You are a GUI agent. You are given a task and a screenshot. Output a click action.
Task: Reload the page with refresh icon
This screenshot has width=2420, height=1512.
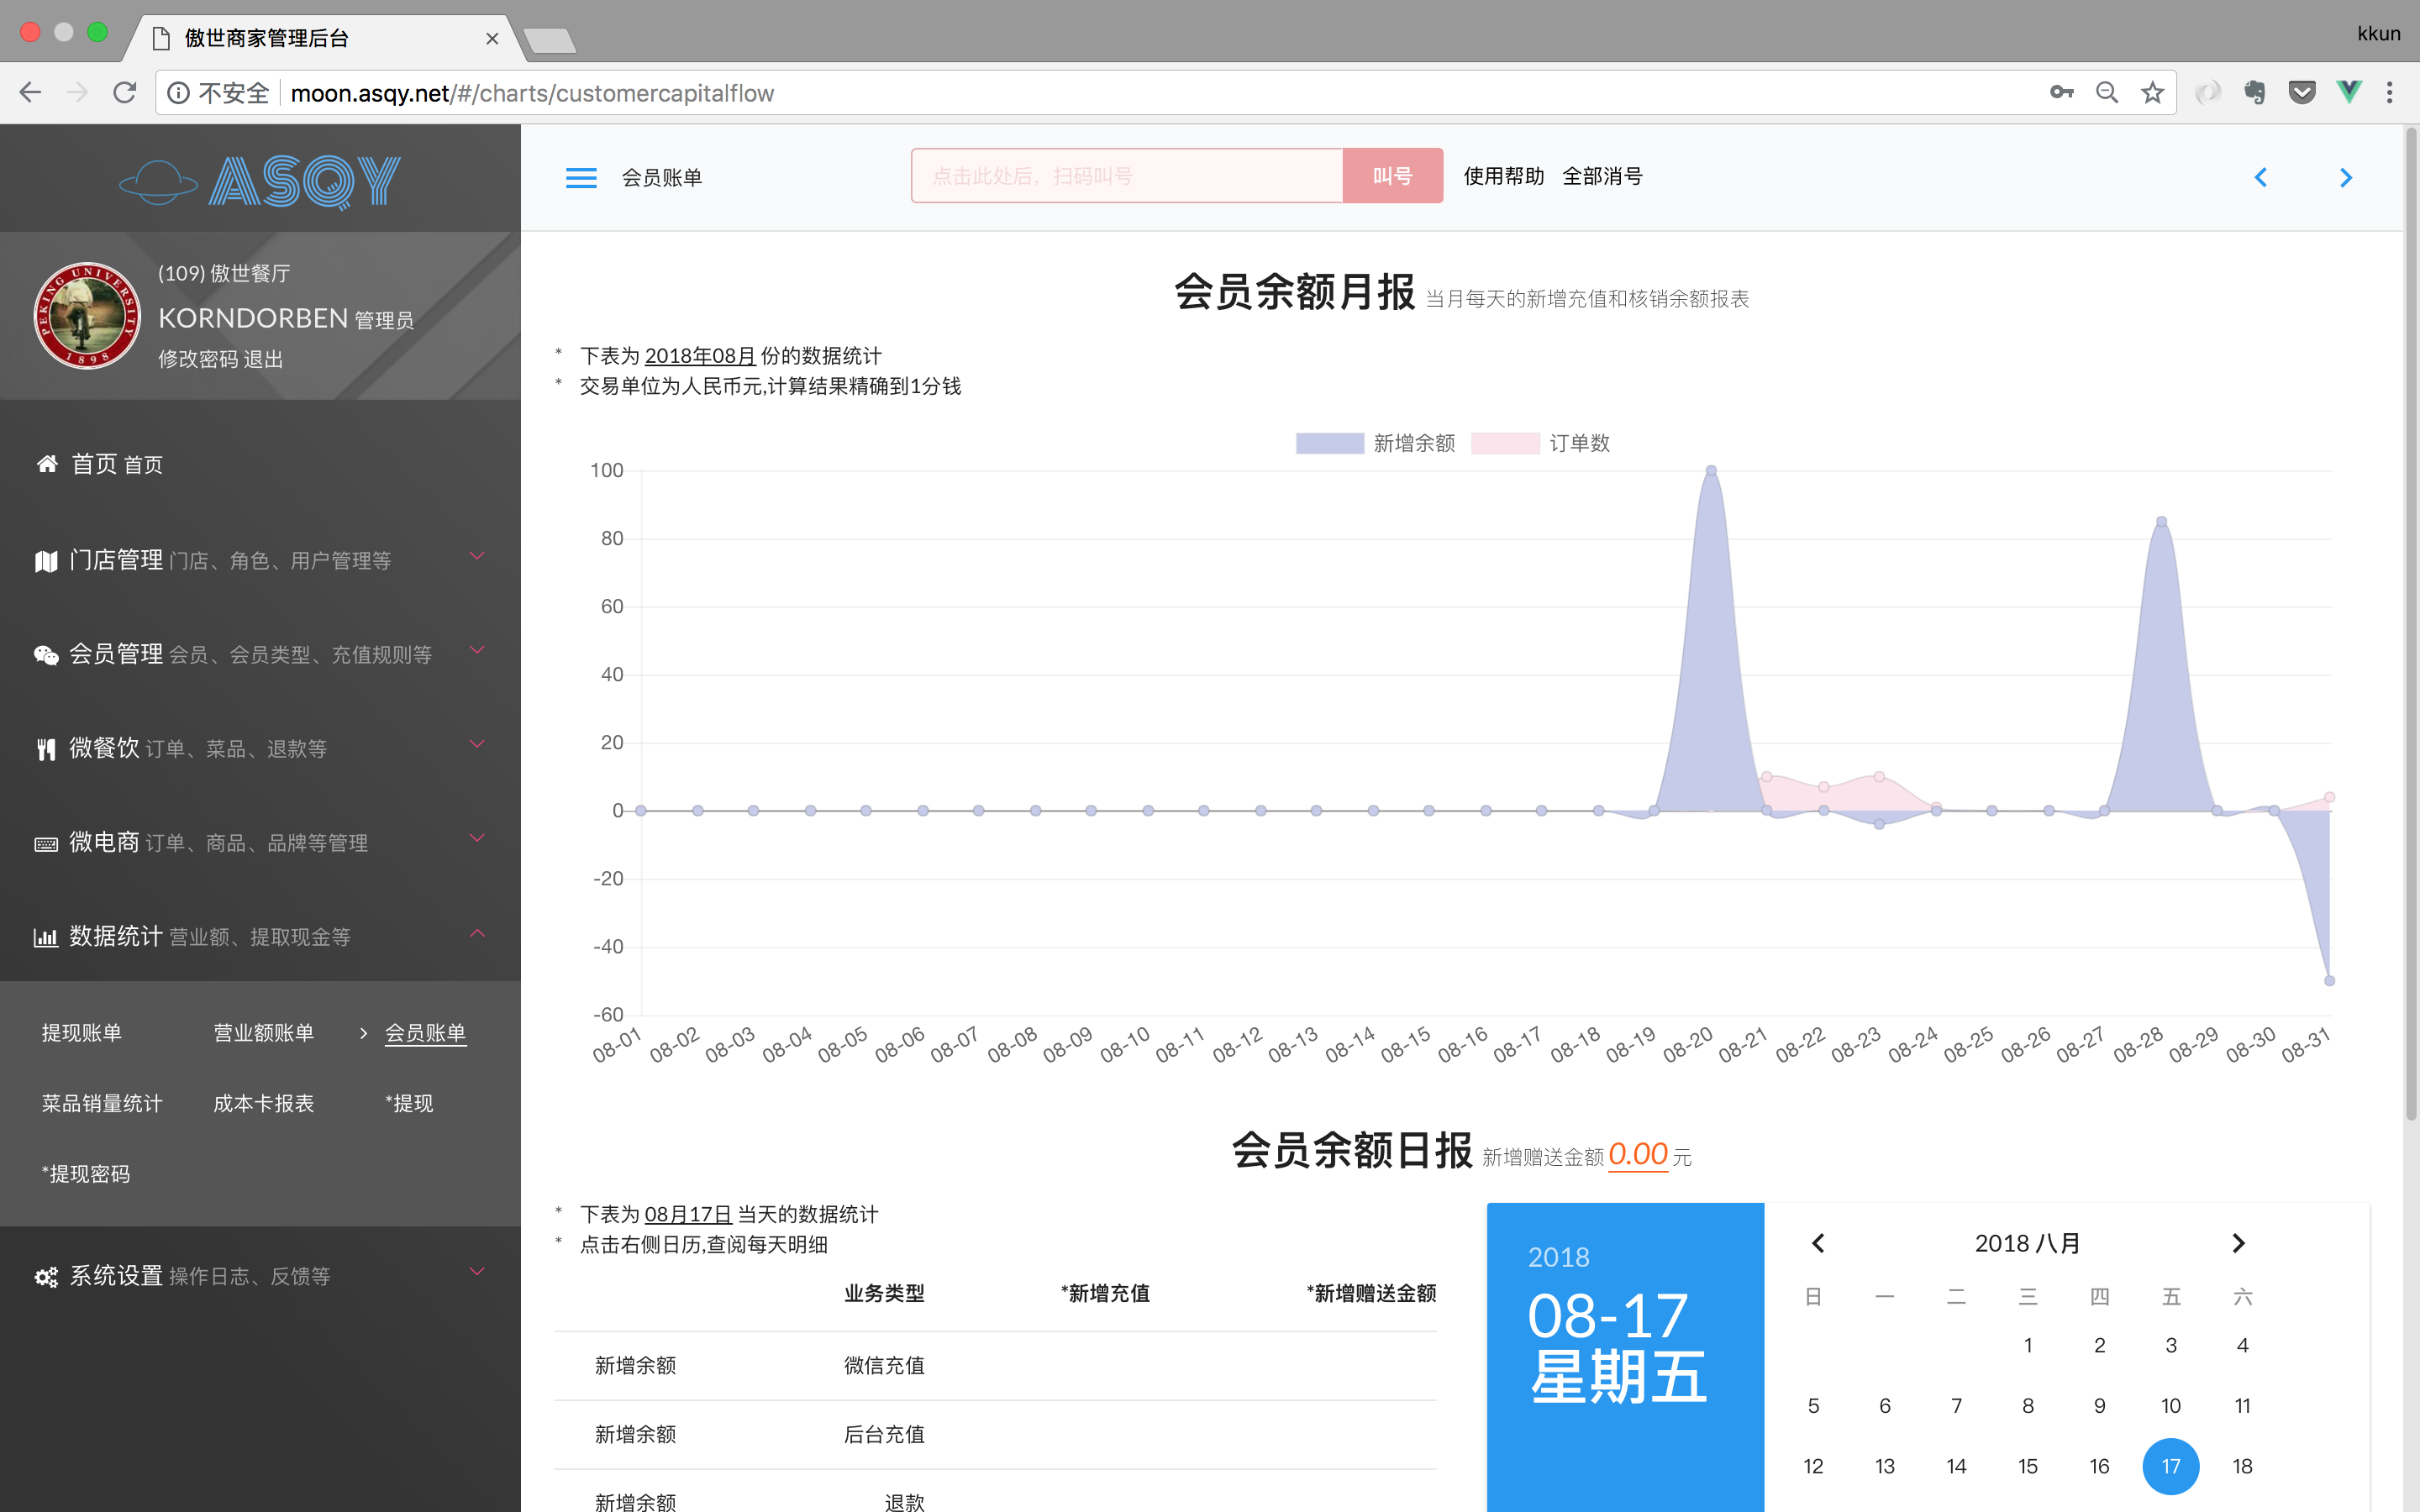click(x=125, y=93)
